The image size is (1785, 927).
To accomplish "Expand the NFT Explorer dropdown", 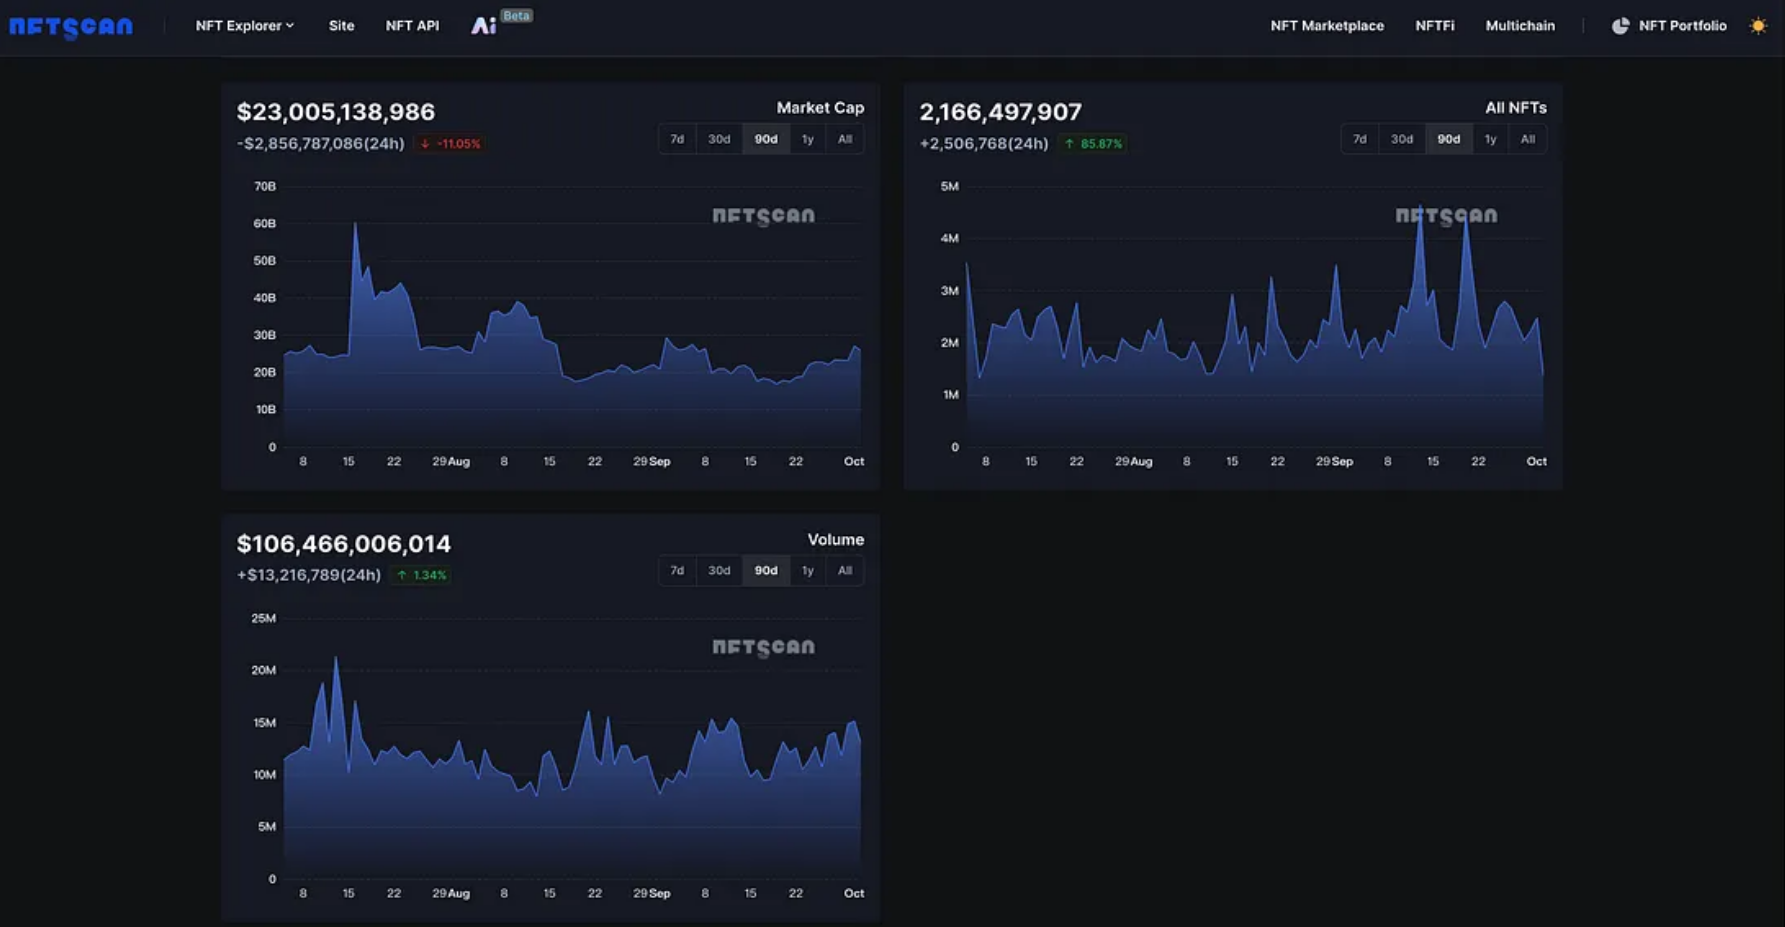I will [245, 26].
